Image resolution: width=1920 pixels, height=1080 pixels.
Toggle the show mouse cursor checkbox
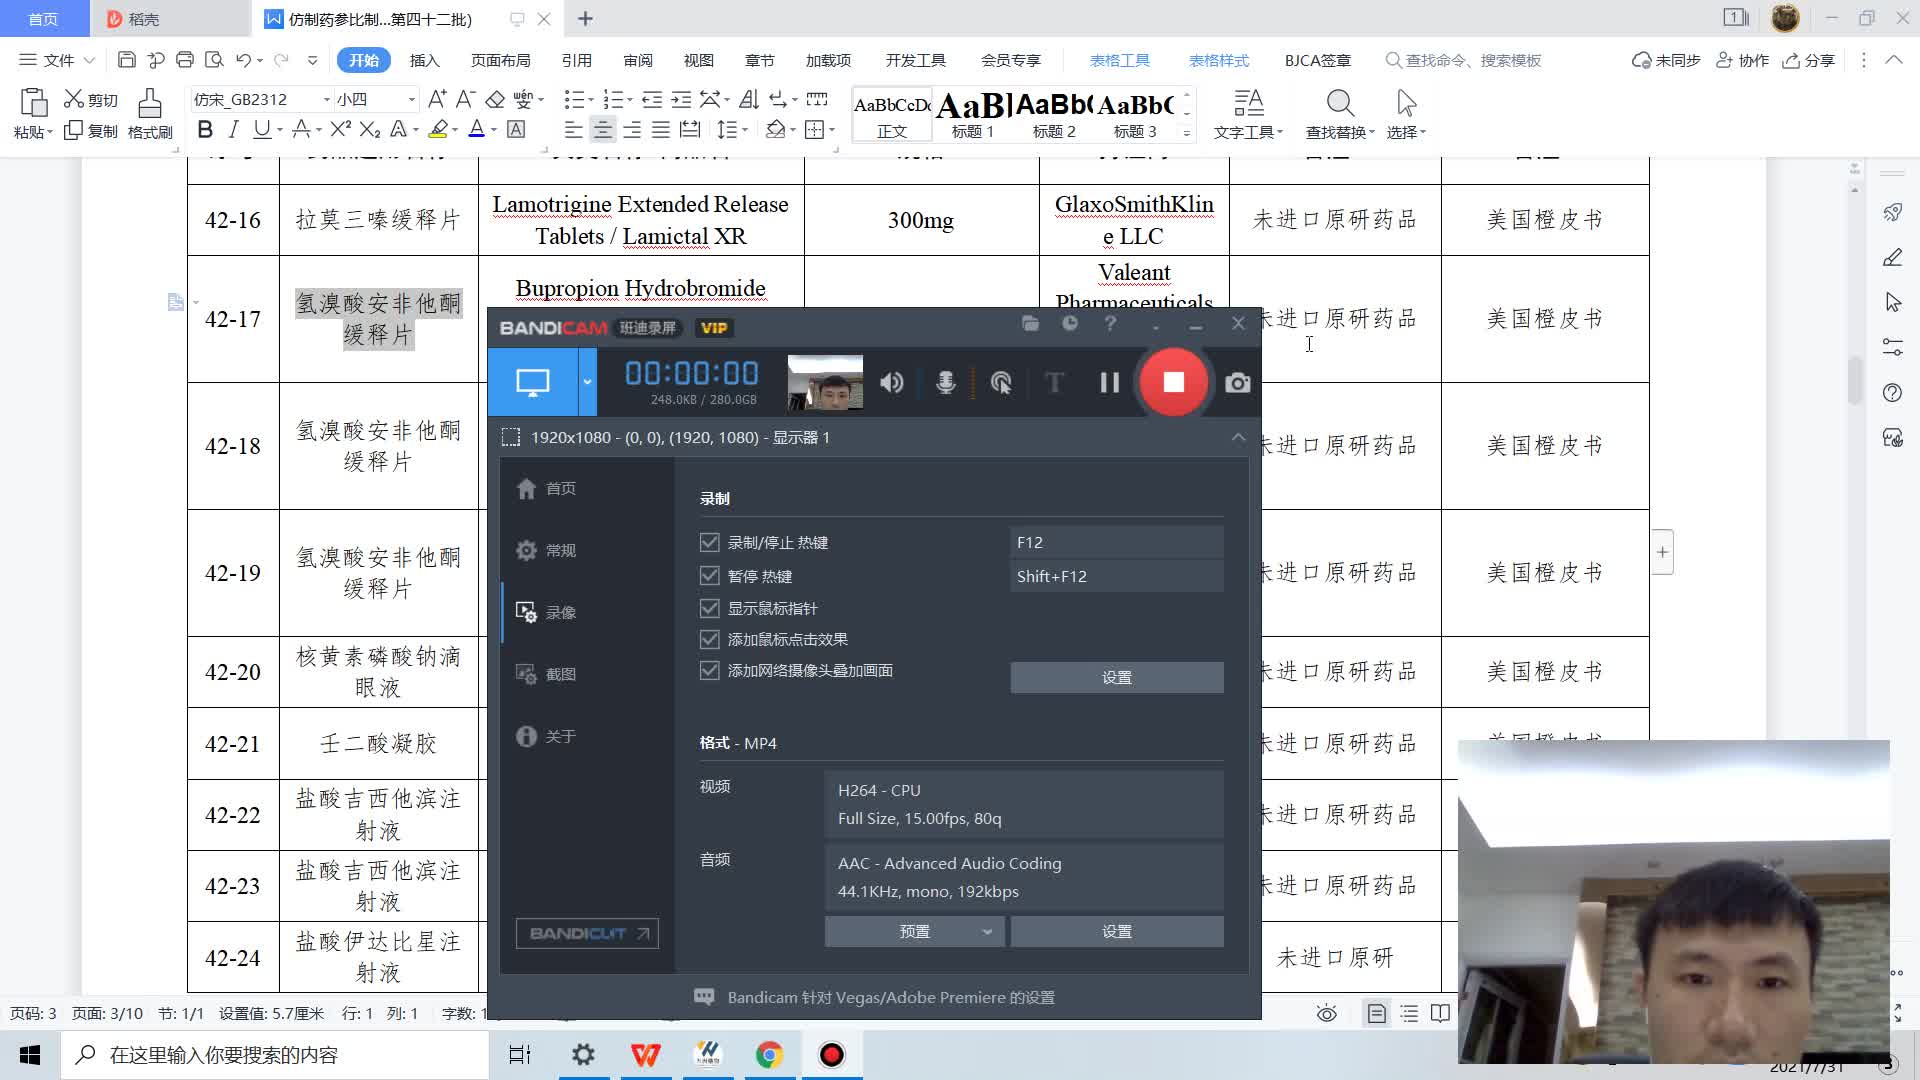tap(710, 608)
